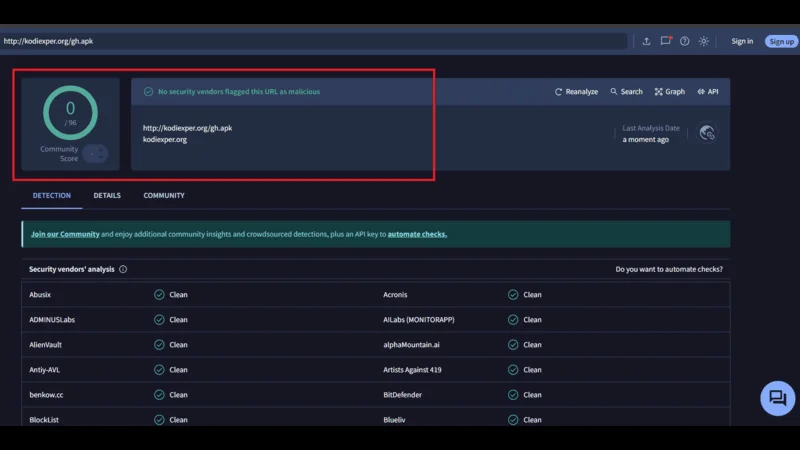The width and height of the screenshot is (800, 450).
Task: Open the chat bubble widget
Action: (776, 398)
